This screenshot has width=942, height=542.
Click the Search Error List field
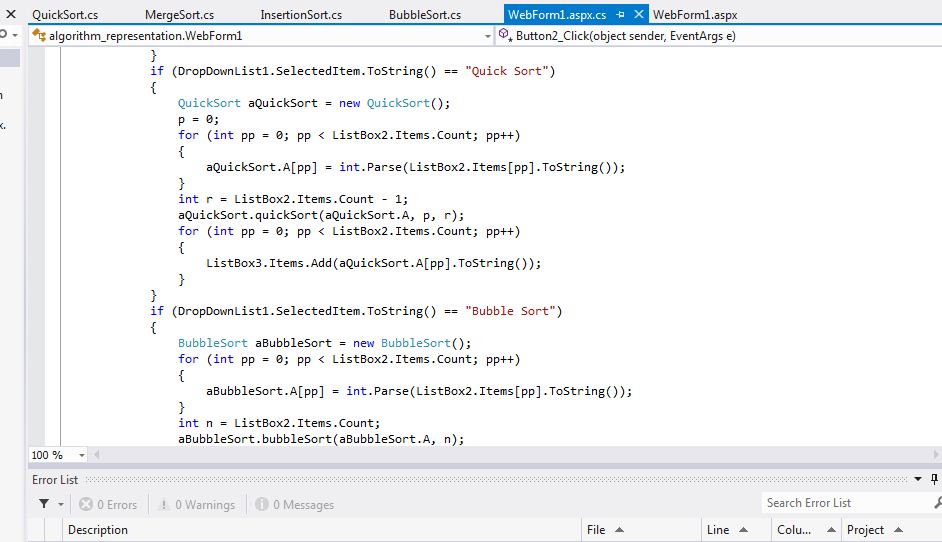[x=846, y=503]
